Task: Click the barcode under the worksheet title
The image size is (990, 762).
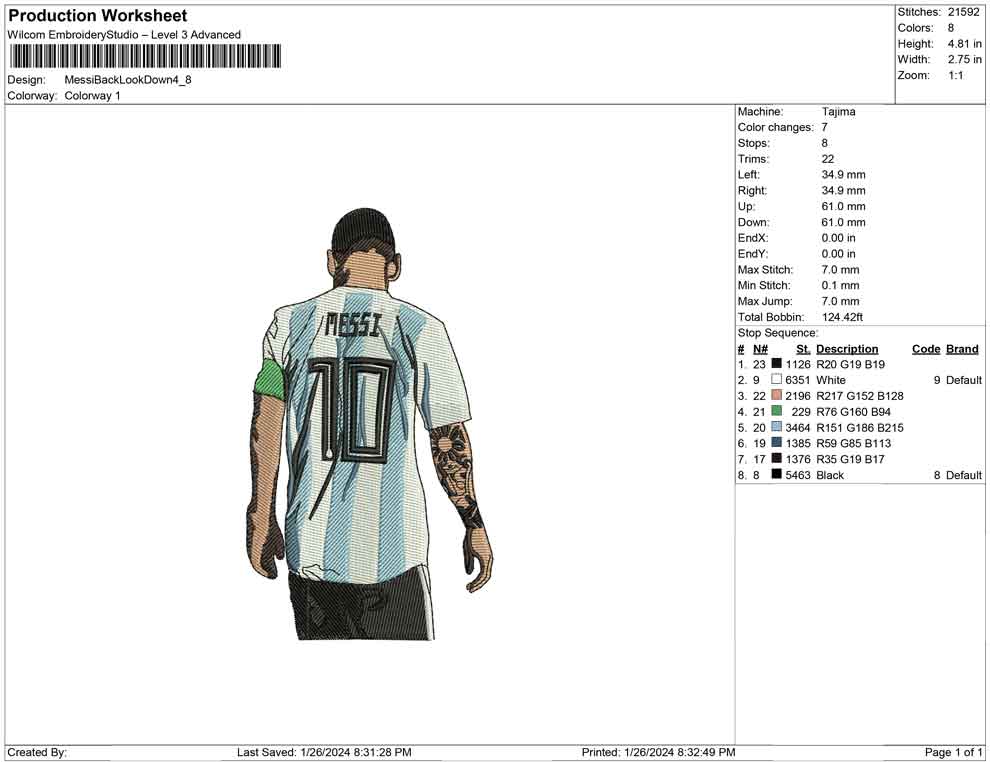Action: 145,56
